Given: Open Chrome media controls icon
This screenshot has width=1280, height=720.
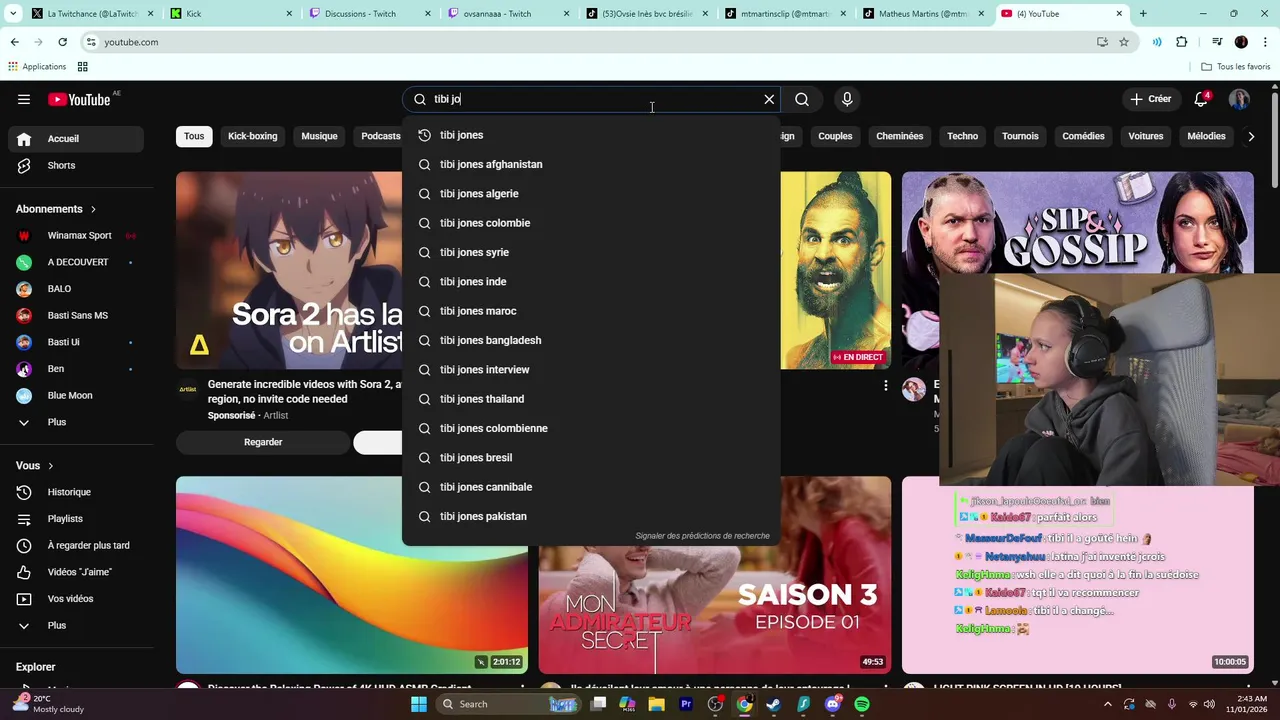Looking at the screenshot, I should click(x=1217, y=42).
